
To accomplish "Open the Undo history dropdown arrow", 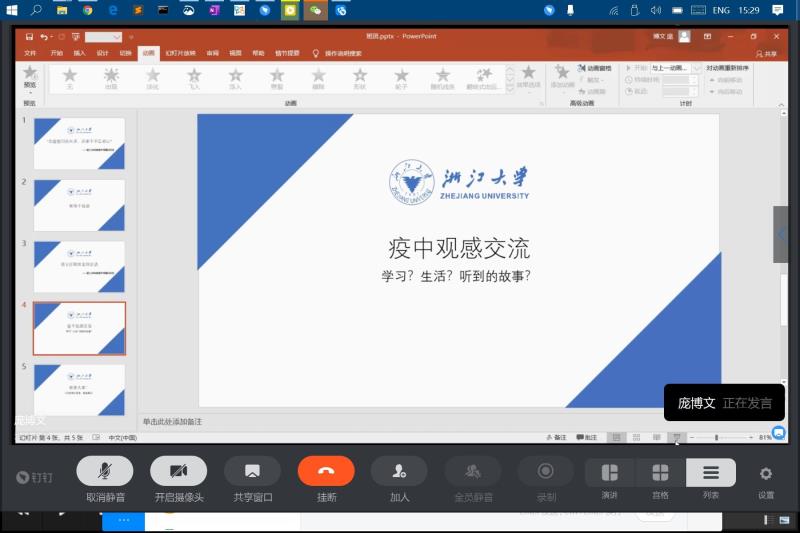I will pyautogui.click(x=52, y=37).
